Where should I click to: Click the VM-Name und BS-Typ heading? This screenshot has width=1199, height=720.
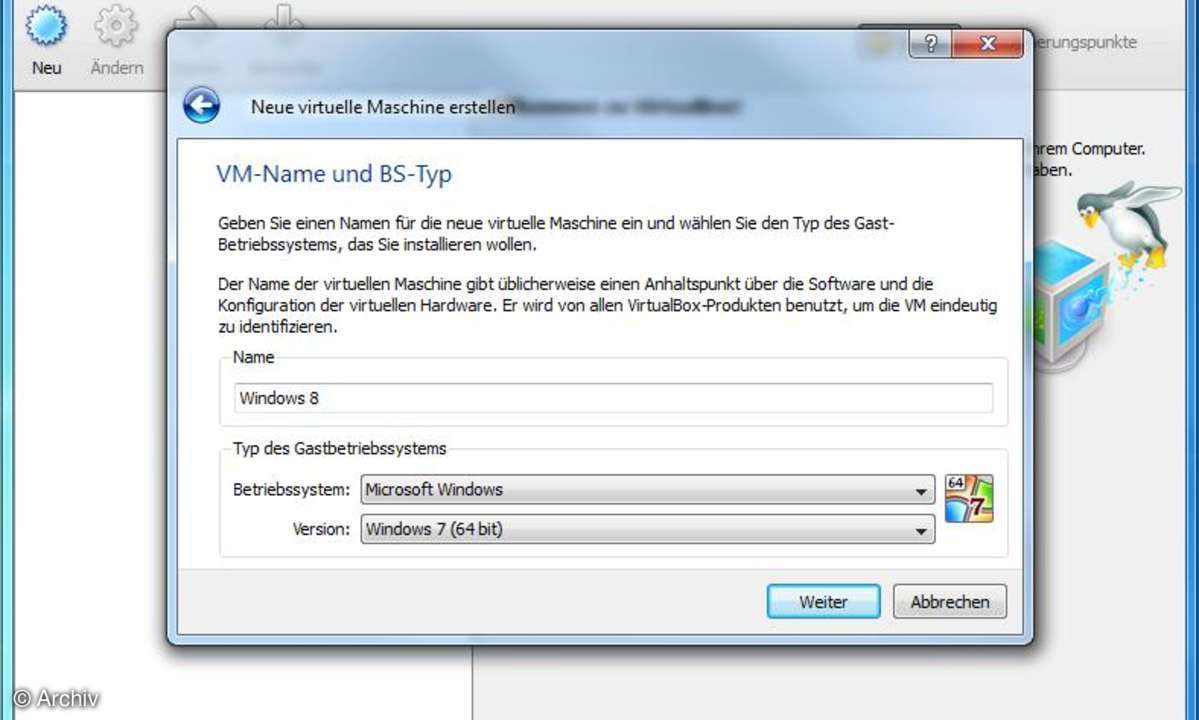click(334, 174)
